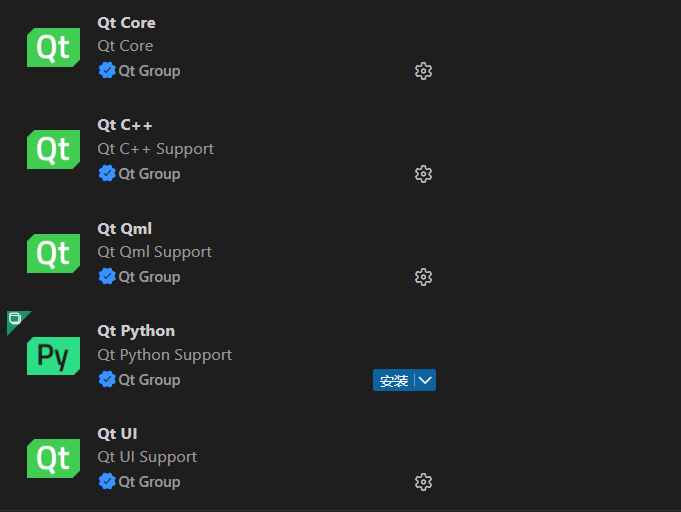
Task: Open the manage gear for Qt Qml
Action: [x=423, y=277]
